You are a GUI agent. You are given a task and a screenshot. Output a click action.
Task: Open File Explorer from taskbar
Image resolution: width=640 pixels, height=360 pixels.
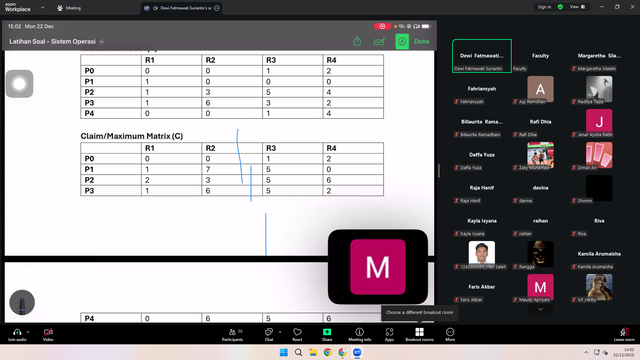313,352
